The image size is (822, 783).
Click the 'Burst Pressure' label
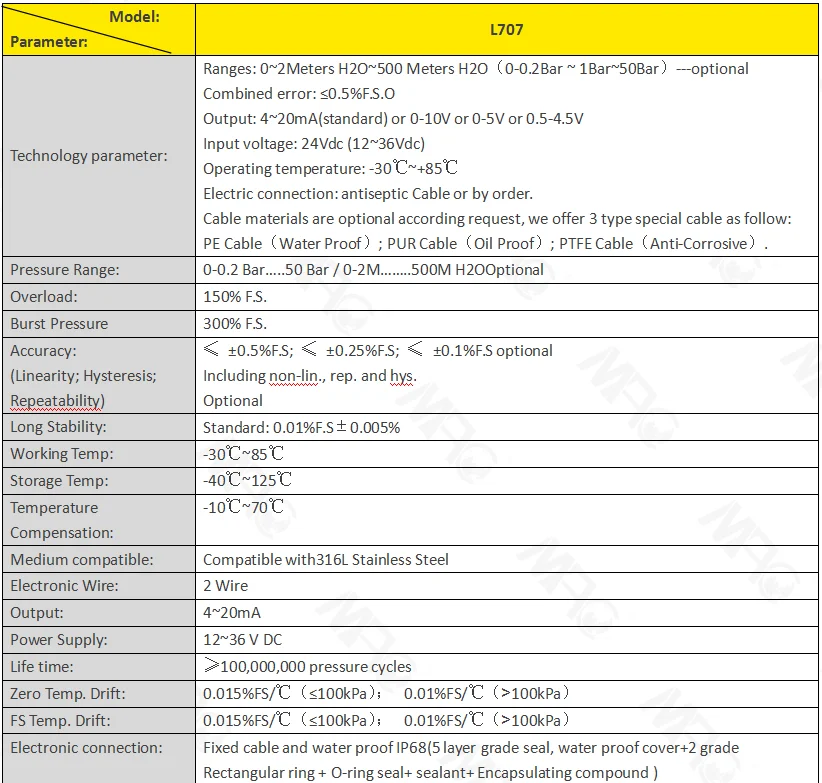pos(59,324)
